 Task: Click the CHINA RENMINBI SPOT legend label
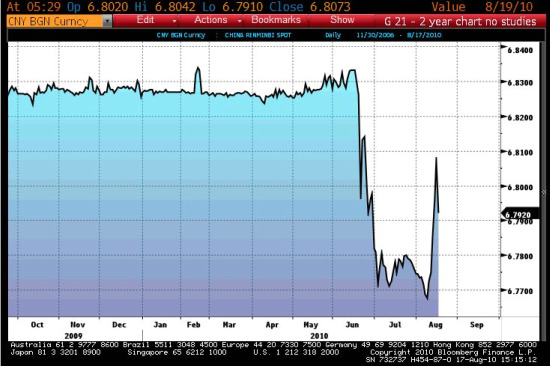coord(258,35)
